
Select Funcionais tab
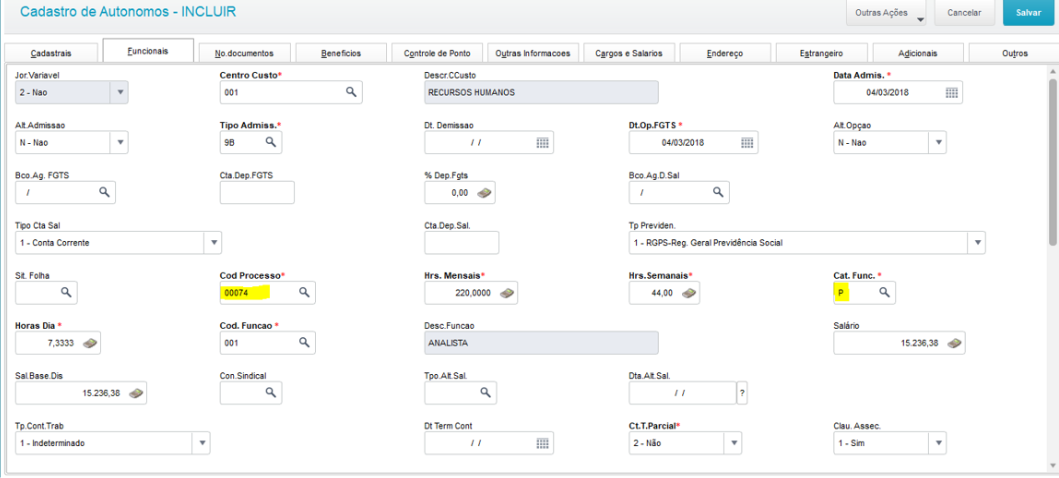(148, 51)
